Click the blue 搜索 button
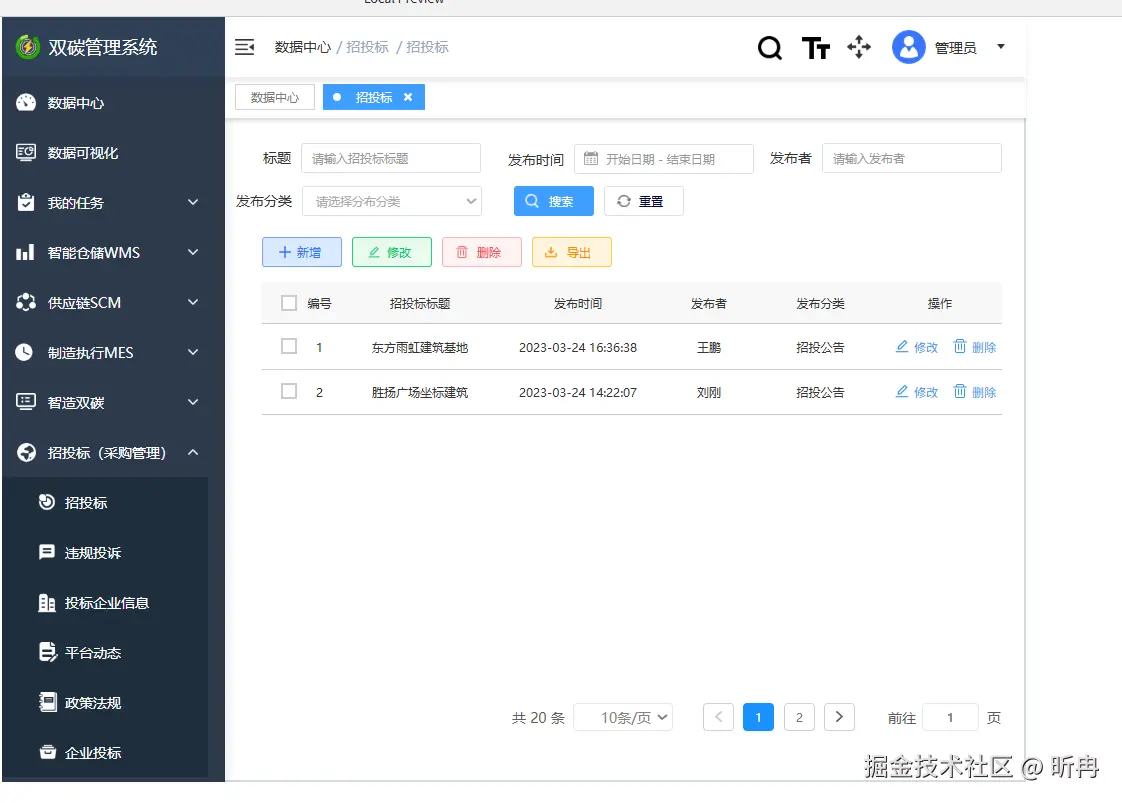Viewport: 1122px width, 803px height. pos(554,201)
